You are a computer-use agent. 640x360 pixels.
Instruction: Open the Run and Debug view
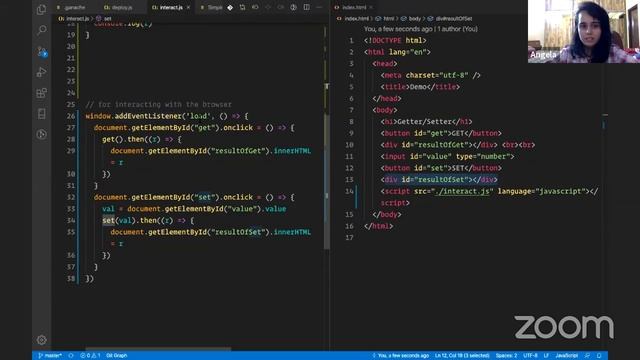click(x=42, y=72)
